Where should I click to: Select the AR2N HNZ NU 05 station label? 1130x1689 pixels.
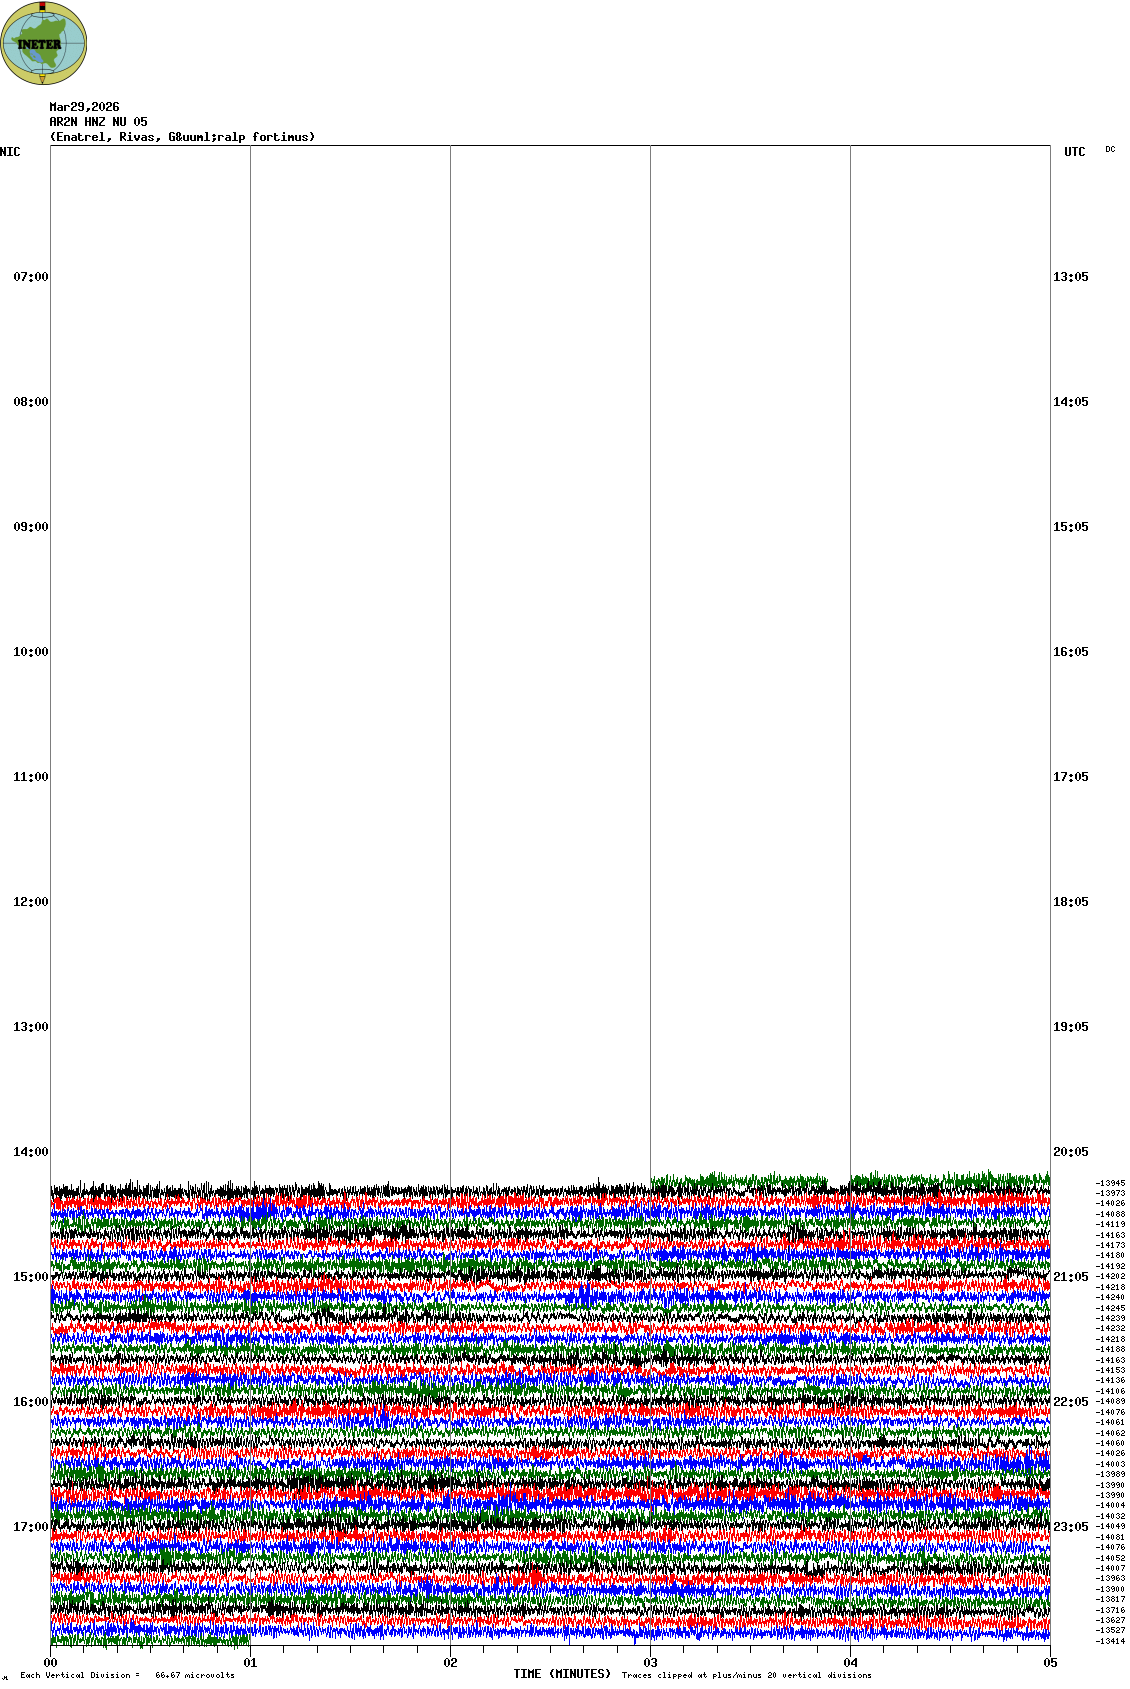pos(98,122)
